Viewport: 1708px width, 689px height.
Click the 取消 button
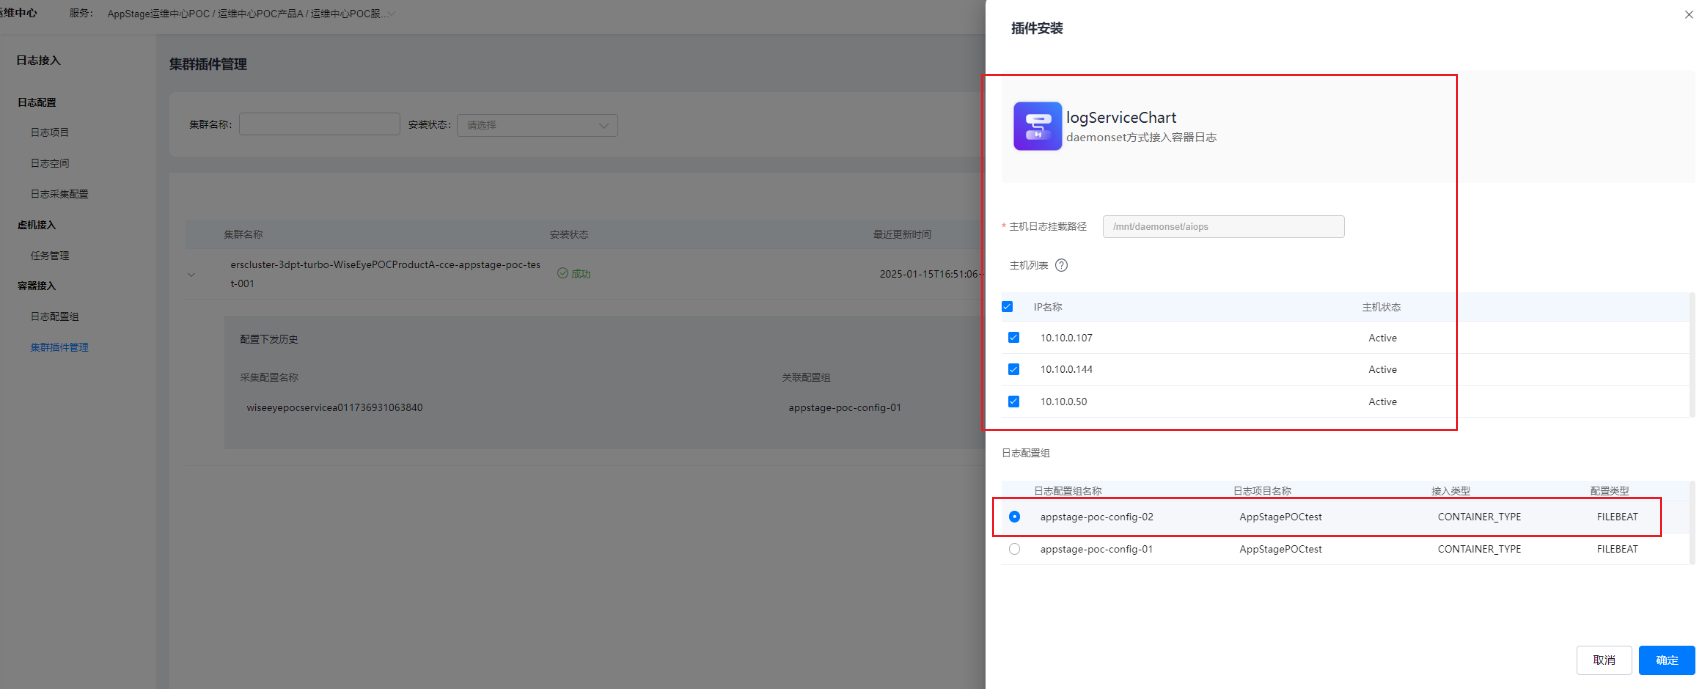coord(1603,660)
